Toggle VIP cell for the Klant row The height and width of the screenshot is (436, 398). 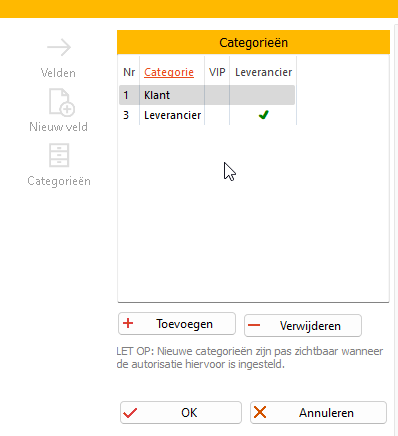click(x=217, y=95)
